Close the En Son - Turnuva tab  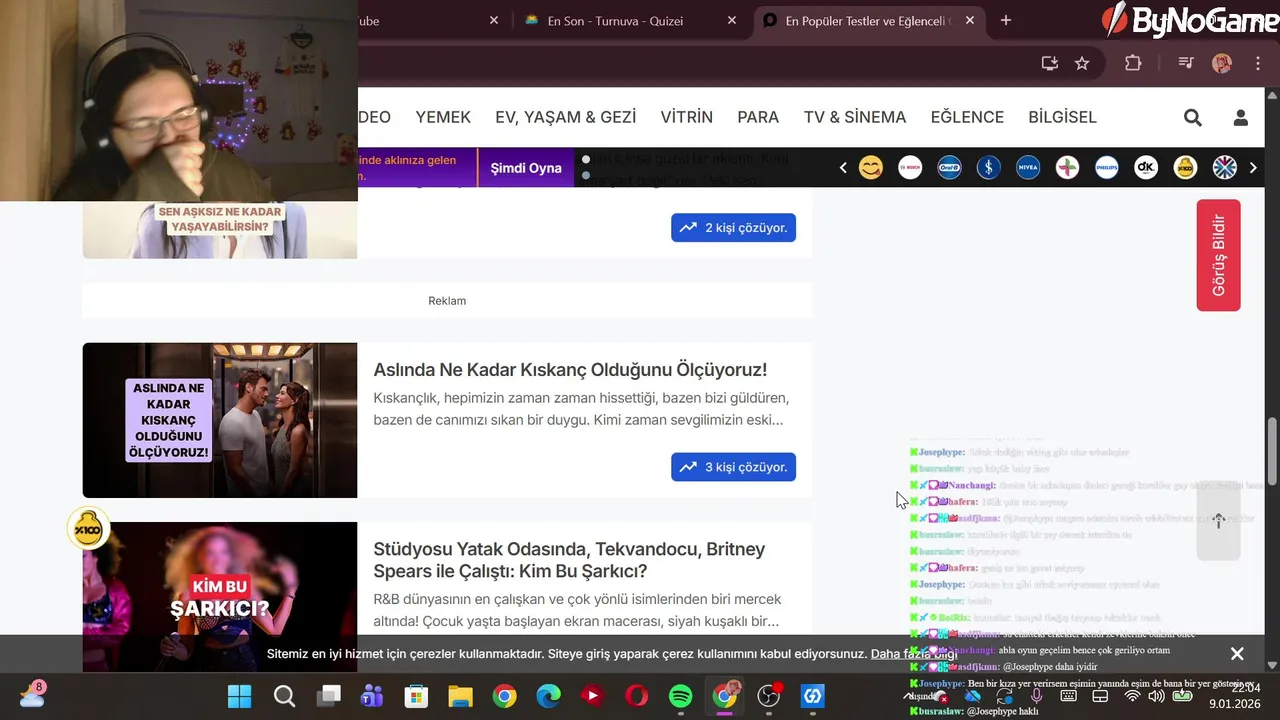tap(732, 20)
